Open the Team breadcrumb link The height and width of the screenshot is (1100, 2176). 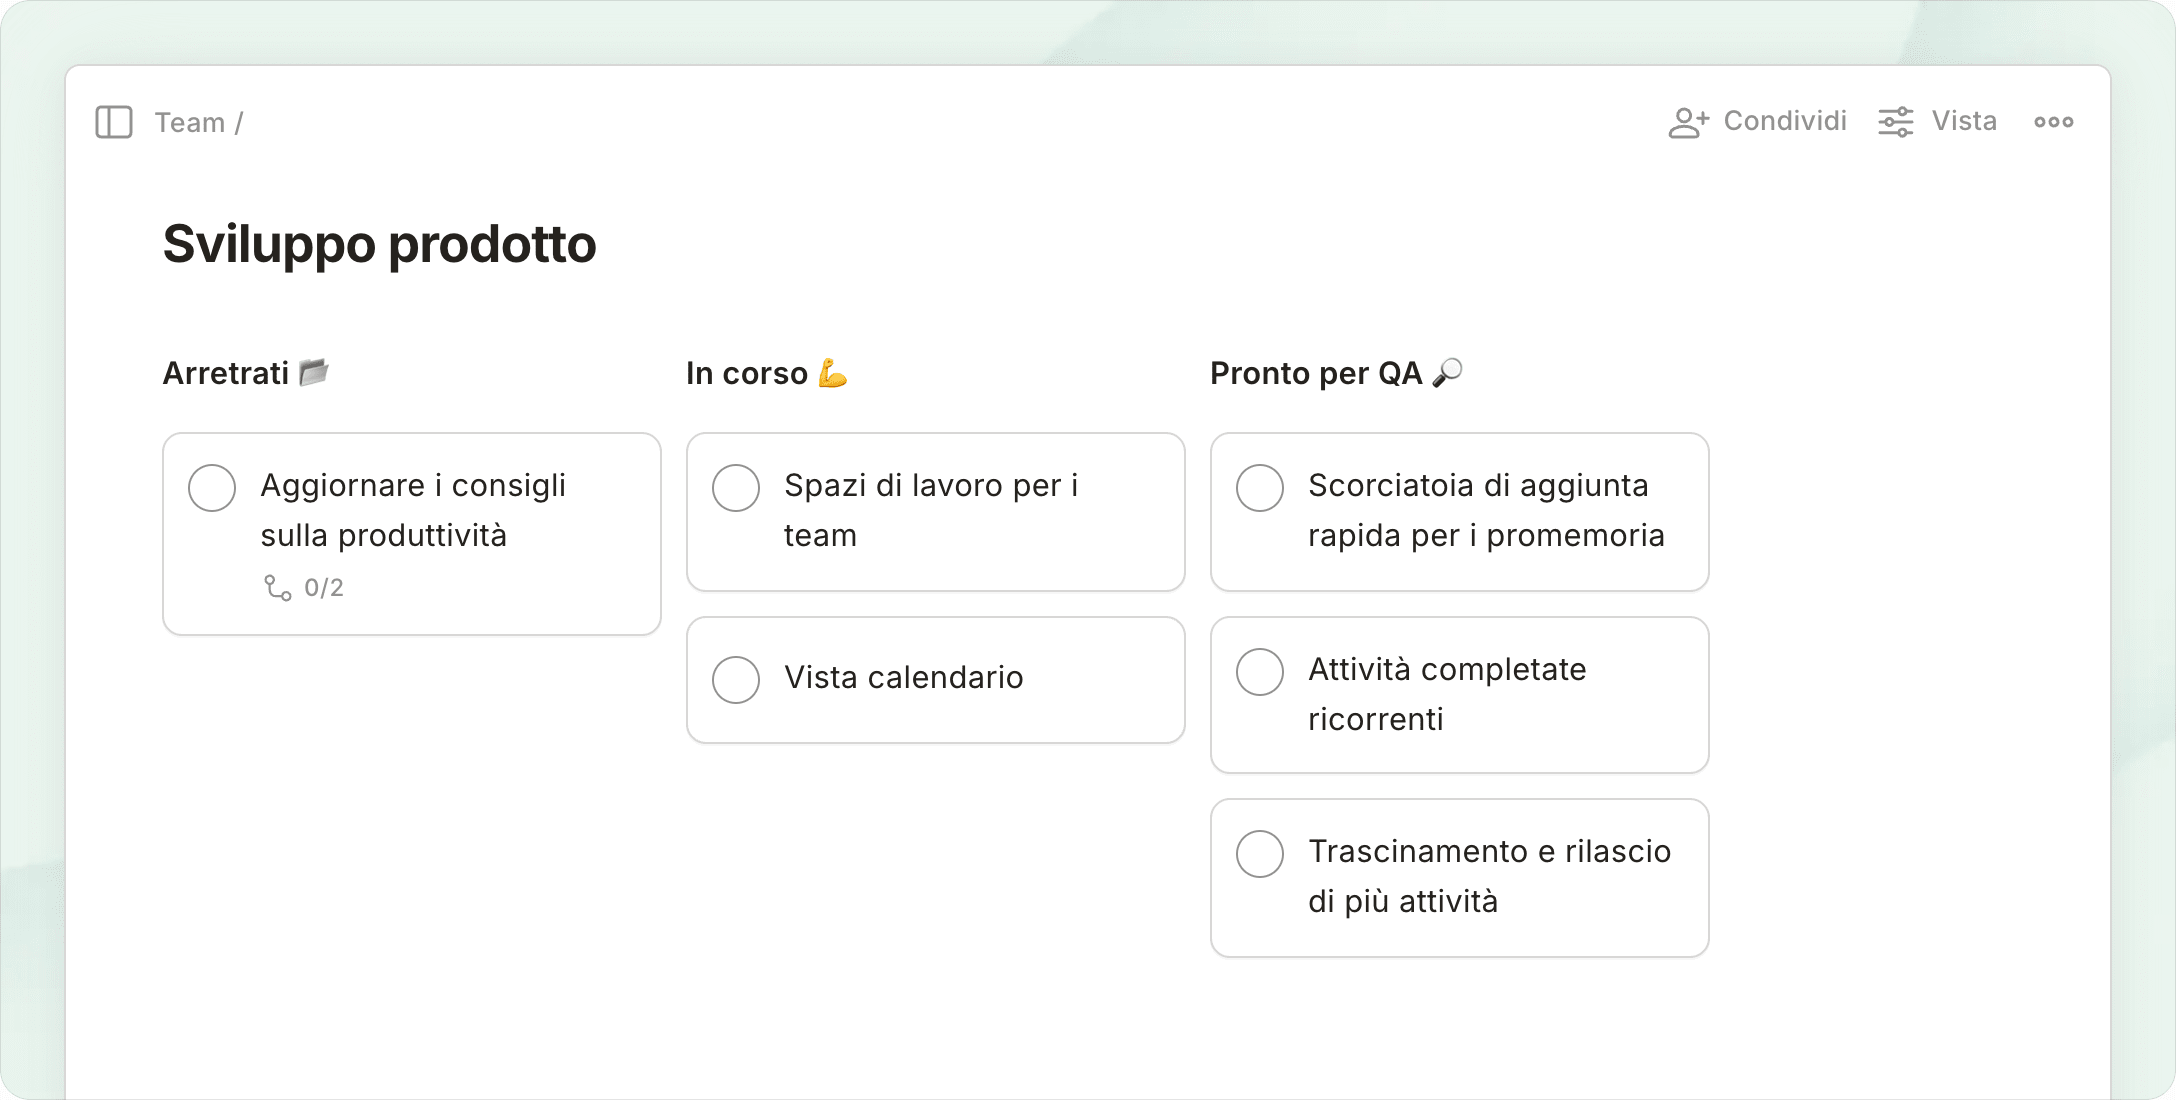[x=189, y=122]
